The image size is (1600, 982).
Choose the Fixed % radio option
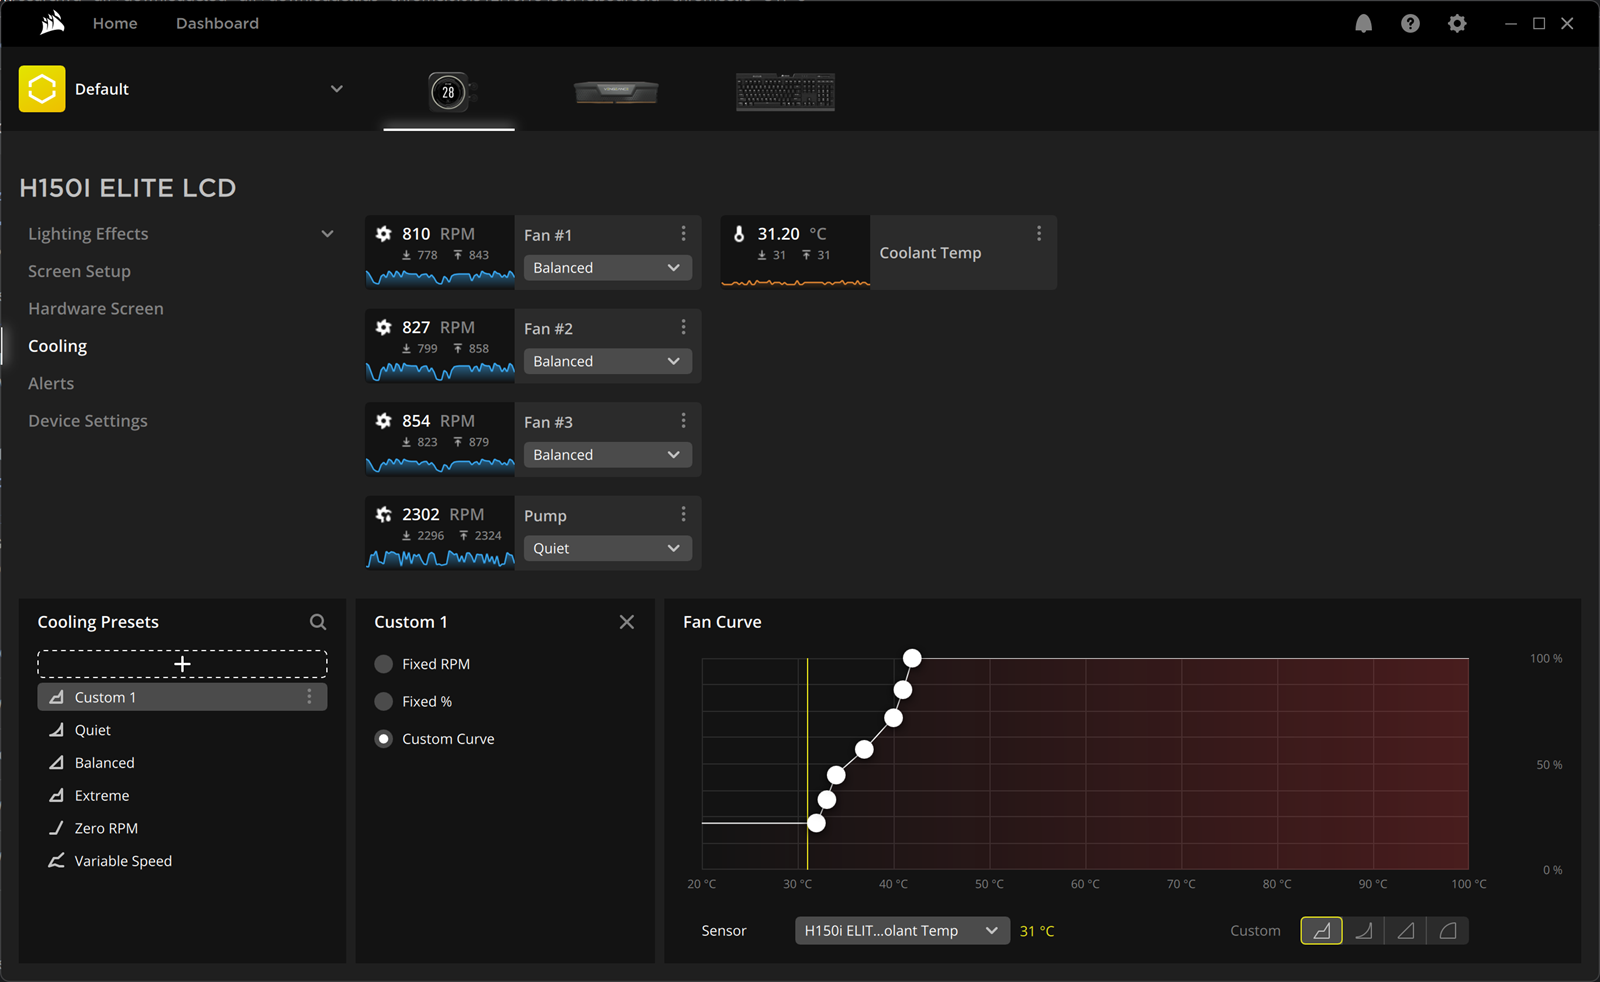(384, 702)
